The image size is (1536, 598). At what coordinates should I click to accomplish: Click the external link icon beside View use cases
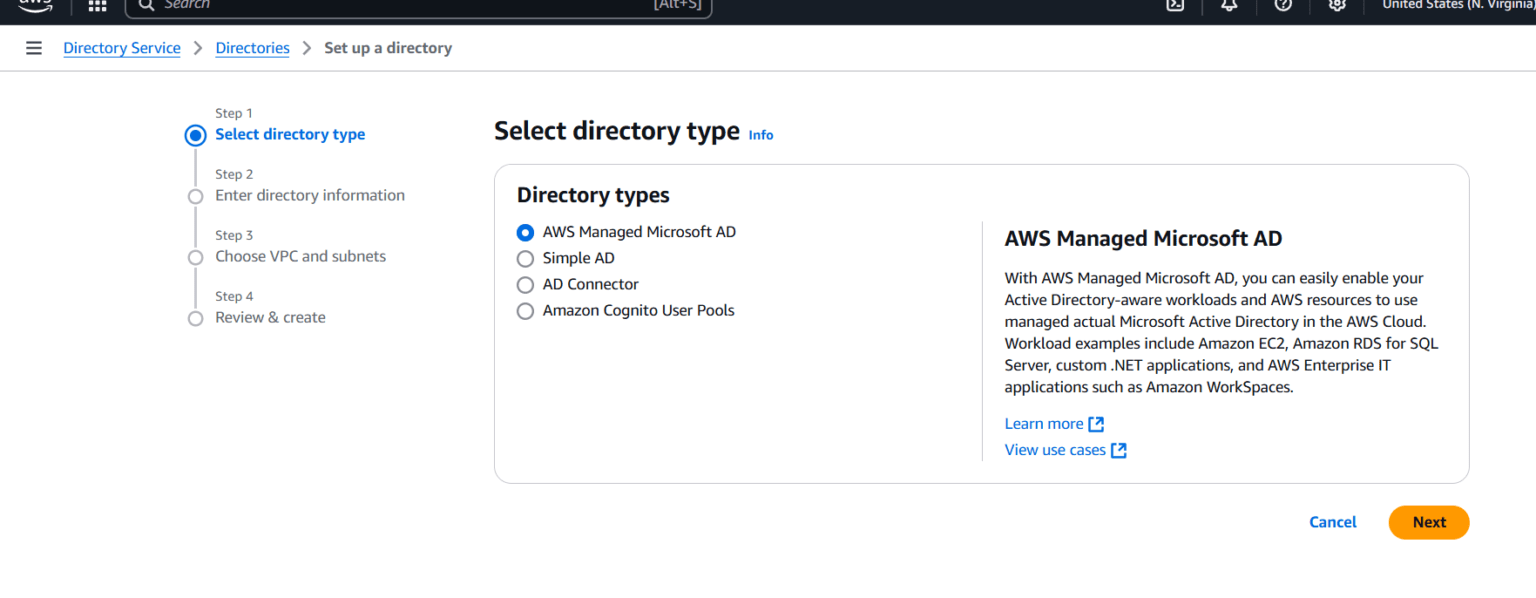click(x=1119, y=450)
